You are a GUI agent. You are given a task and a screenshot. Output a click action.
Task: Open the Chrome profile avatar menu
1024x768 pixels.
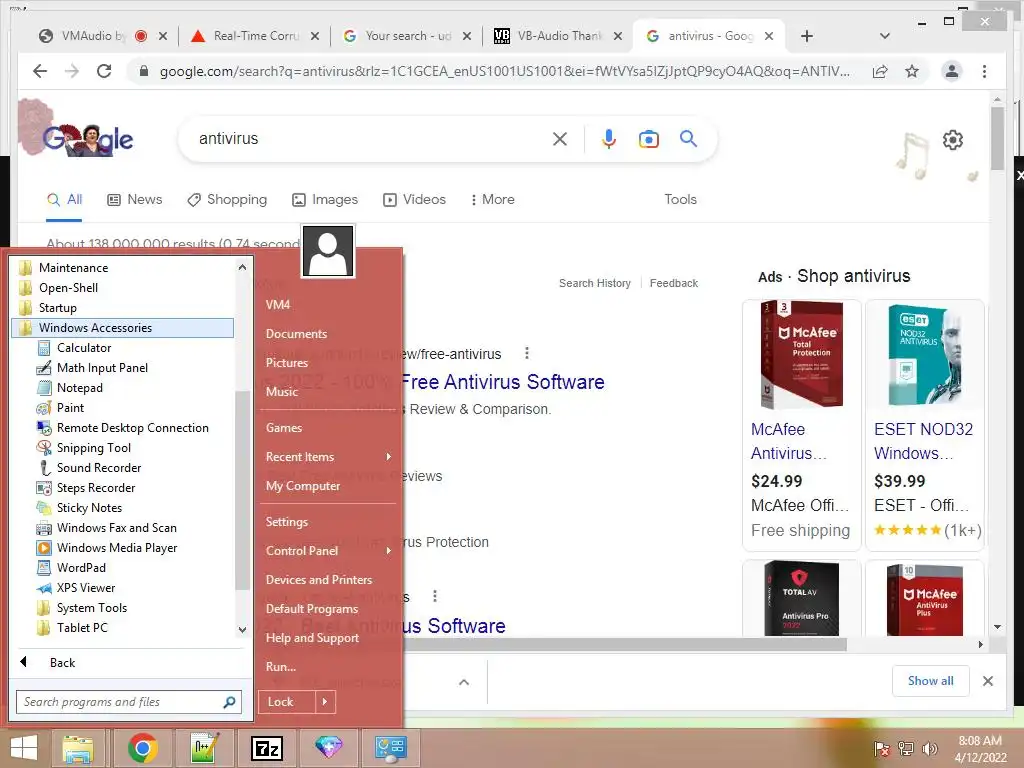(x=952, y=71)
